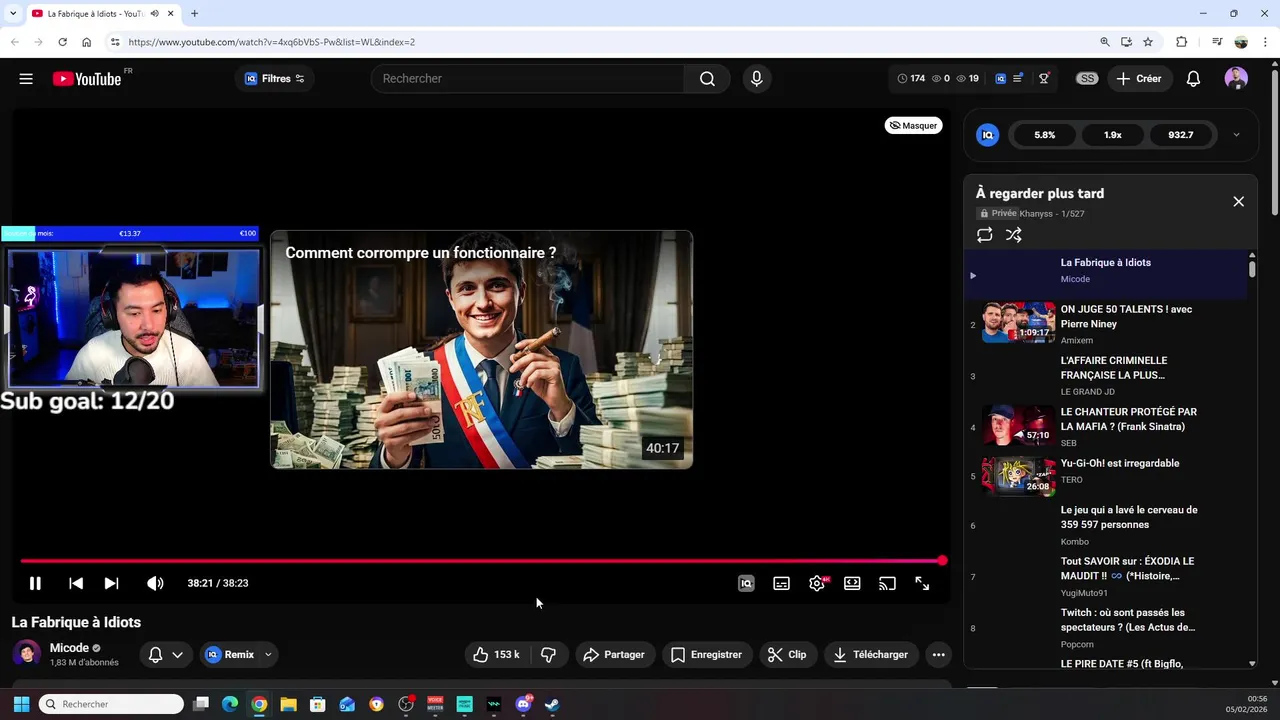Open Micode channel avatar
1280x720 pixels.
27,654
